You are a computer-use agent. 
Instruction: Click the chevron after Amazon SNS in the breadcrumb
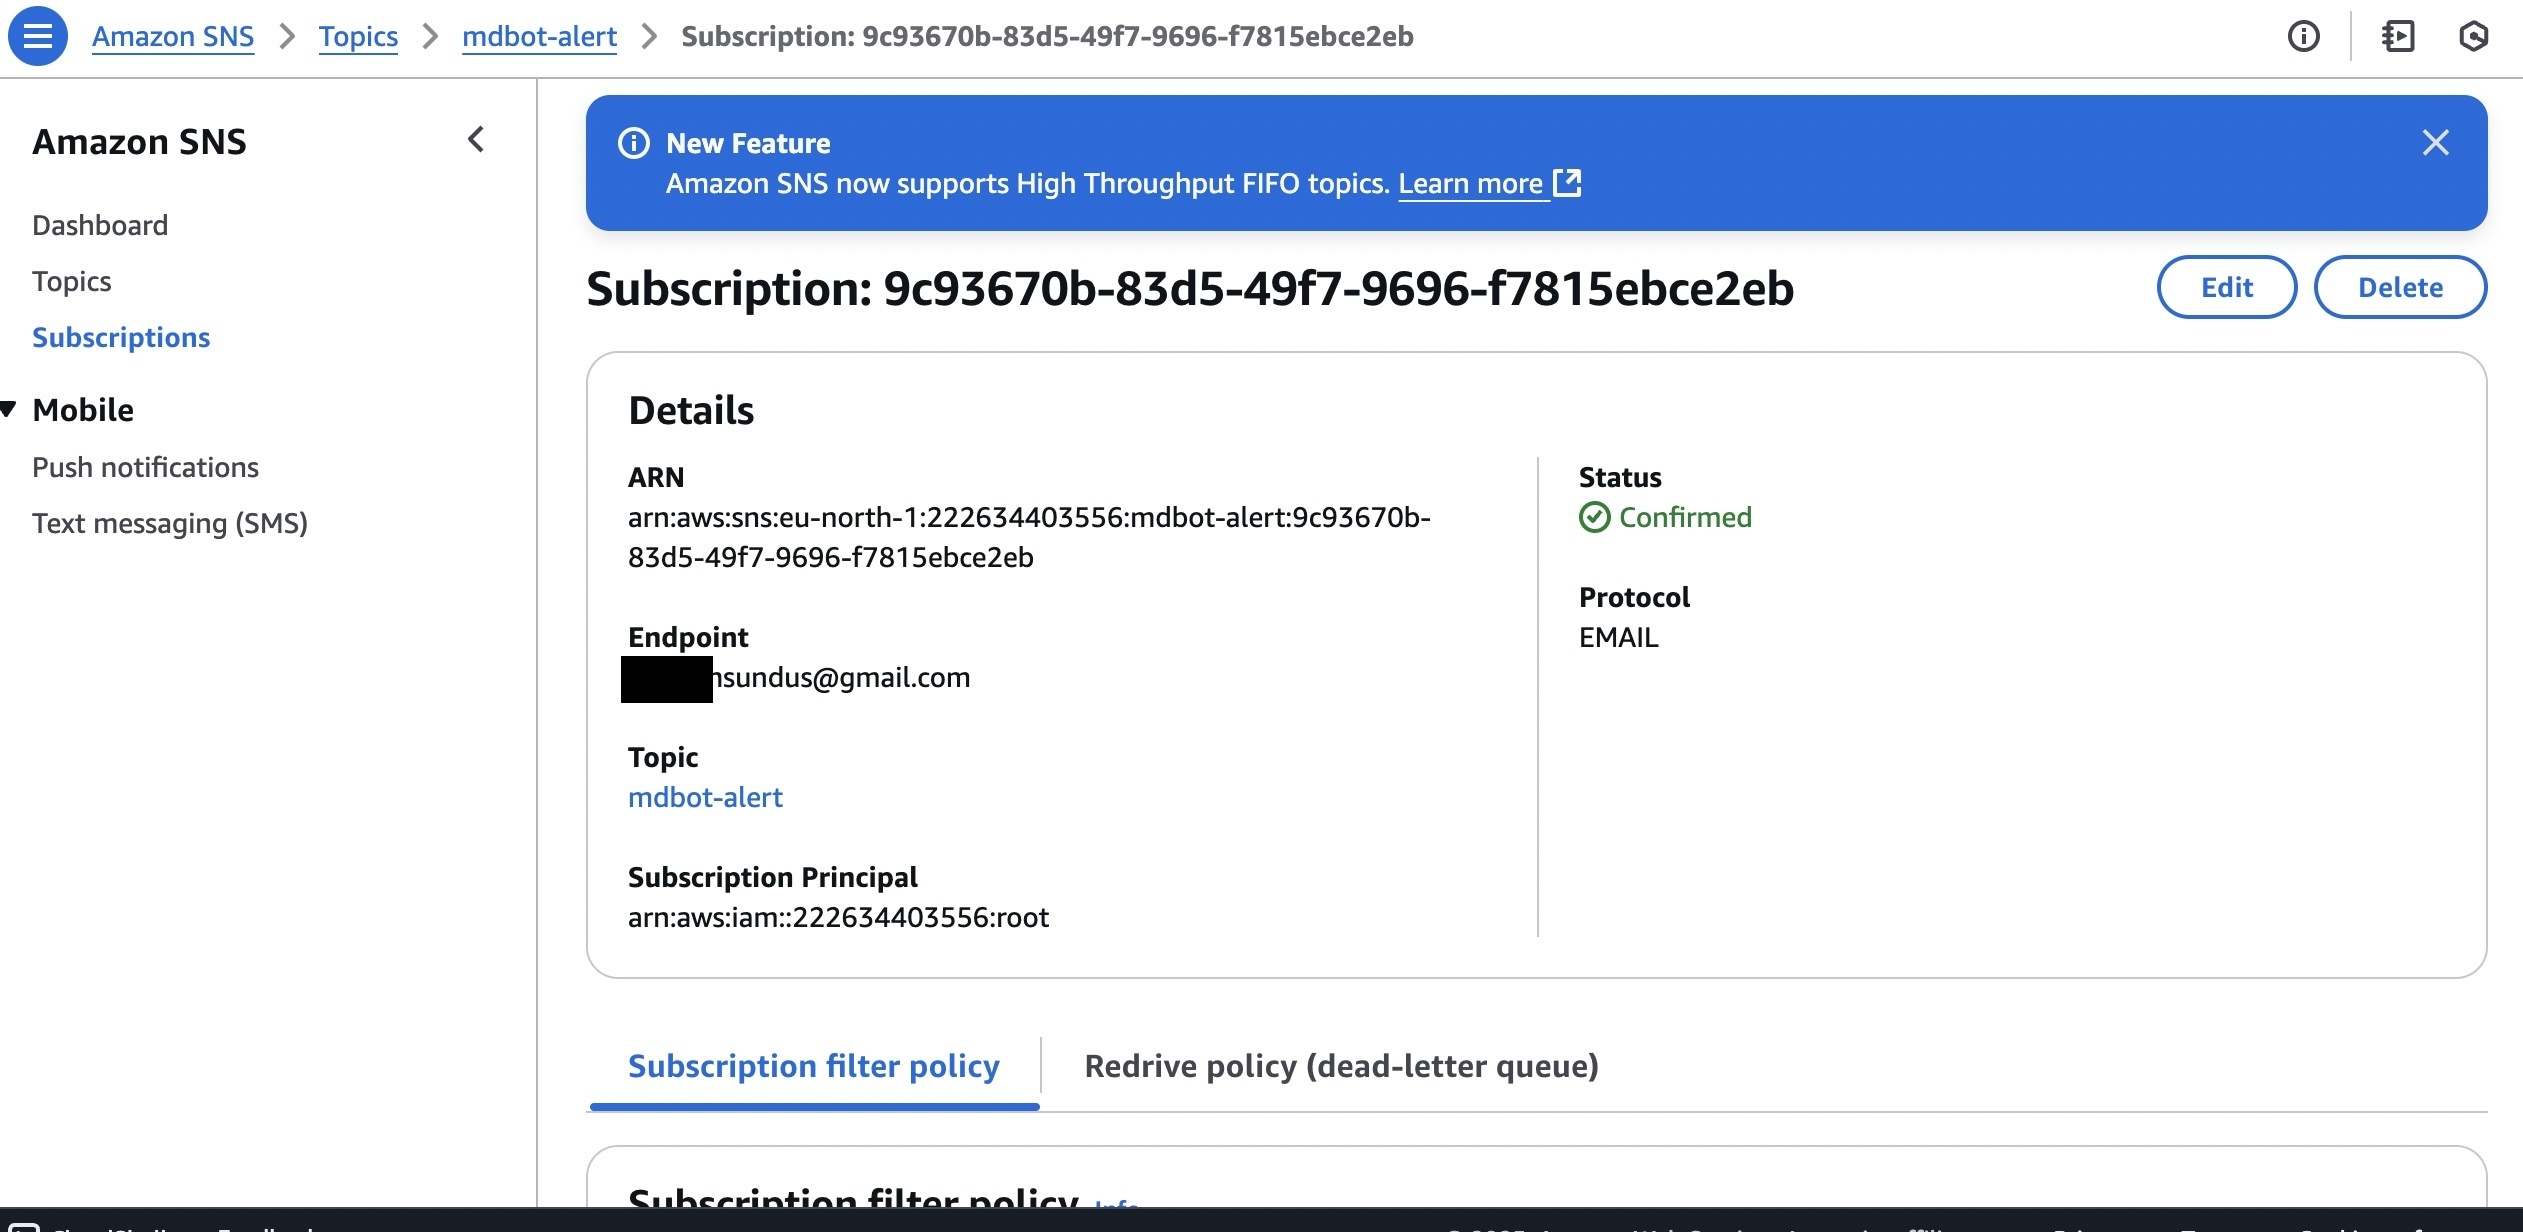[287, 37]
